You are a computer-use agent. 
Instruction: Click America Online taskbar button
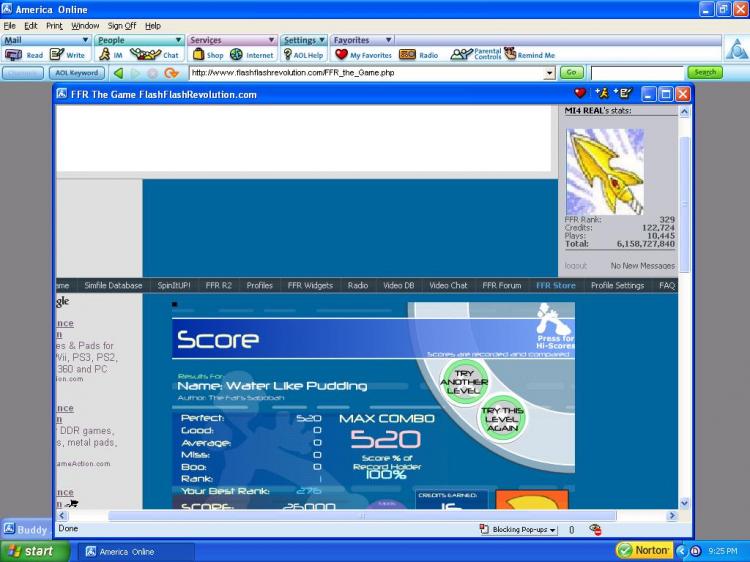(135, 551)
